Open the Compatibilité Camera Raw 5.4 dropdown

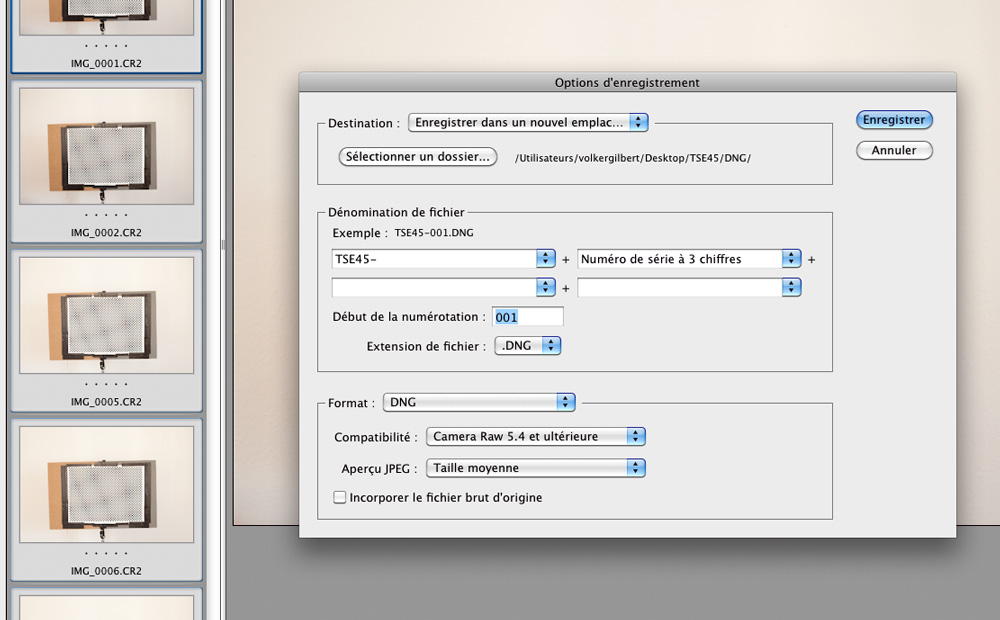[536, 437]
